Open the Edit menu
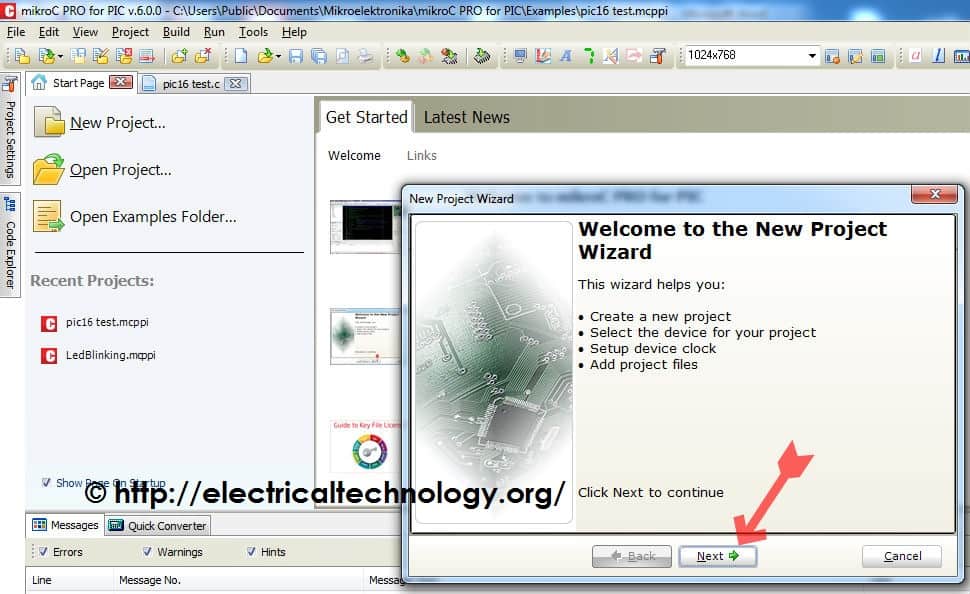970x594 pixels. (49, 32)
